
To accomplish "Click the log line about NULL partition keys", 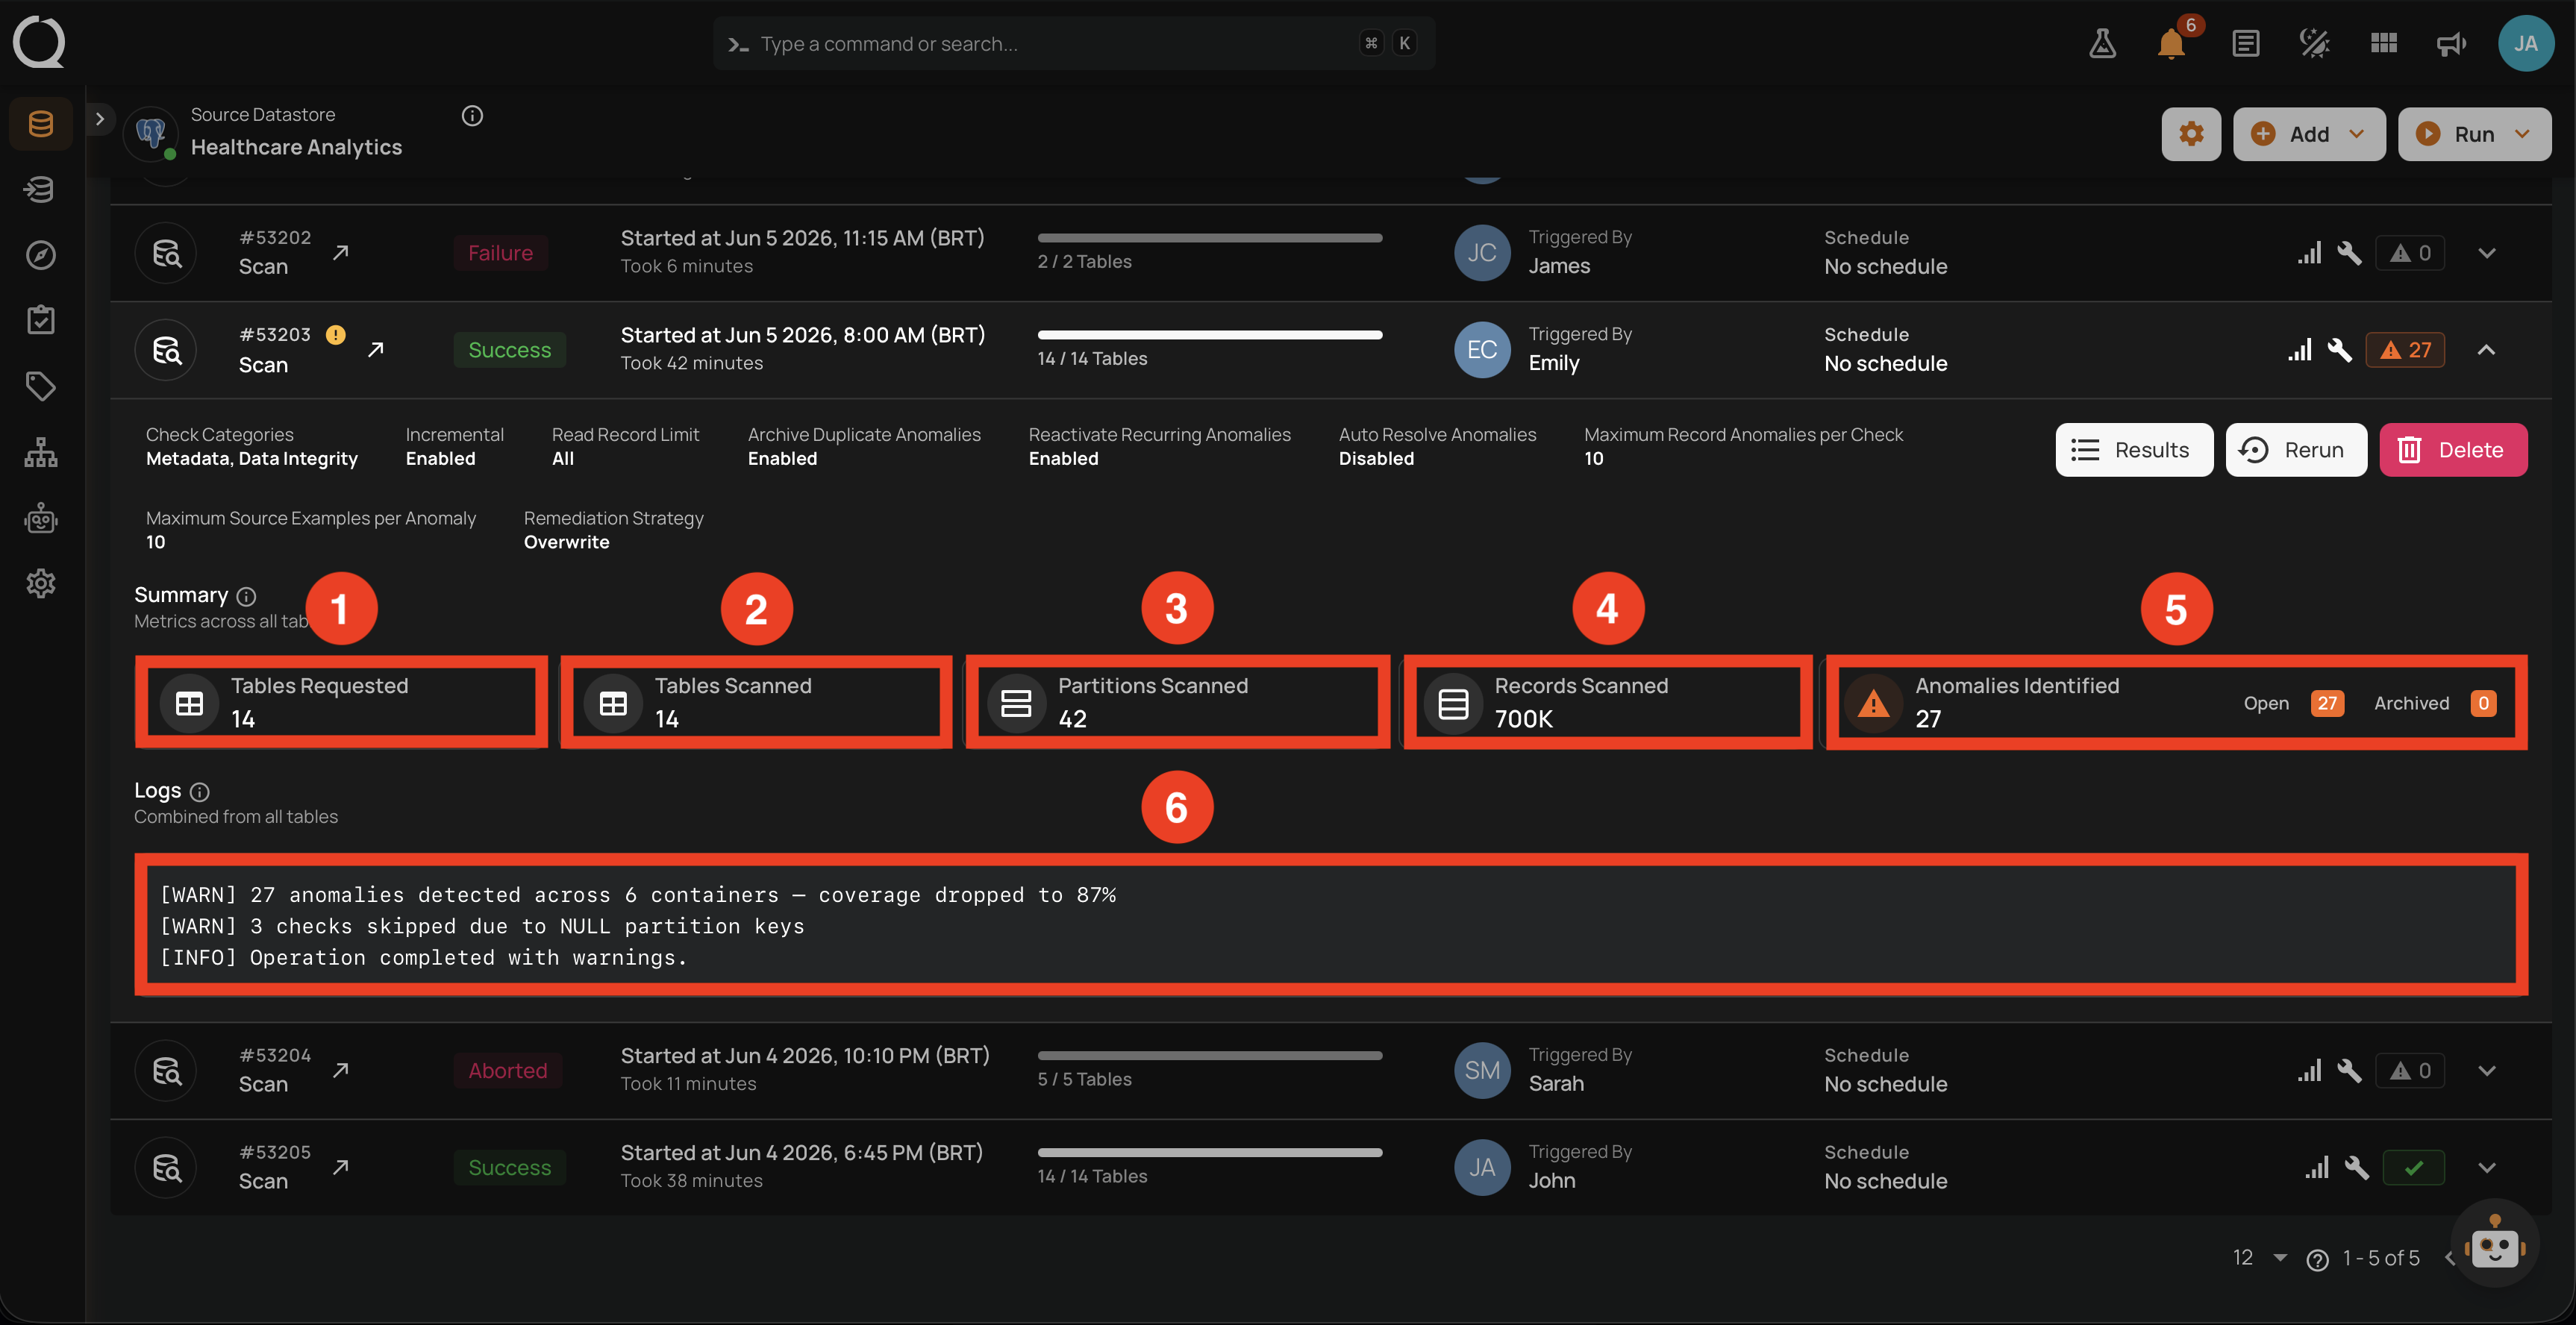I will pyautogui.click(x=482, y=926).
